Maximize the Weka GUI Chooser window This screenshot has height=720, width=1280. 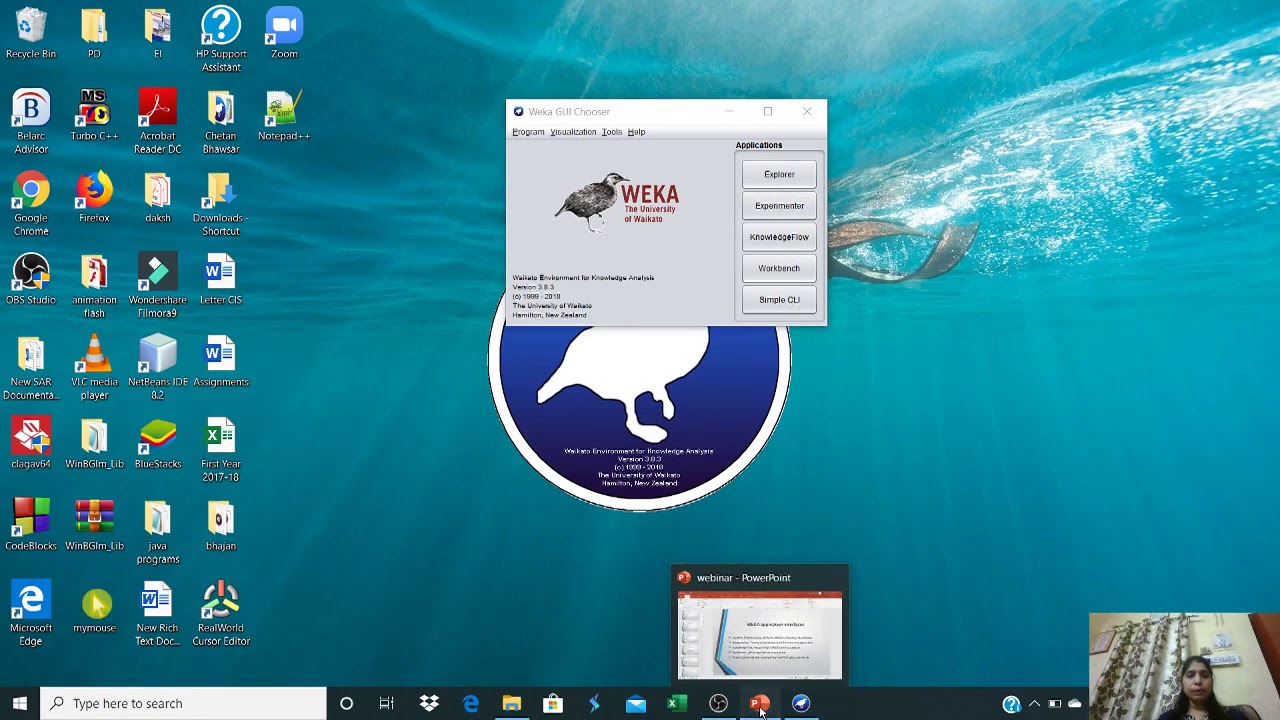coord(767,111)
